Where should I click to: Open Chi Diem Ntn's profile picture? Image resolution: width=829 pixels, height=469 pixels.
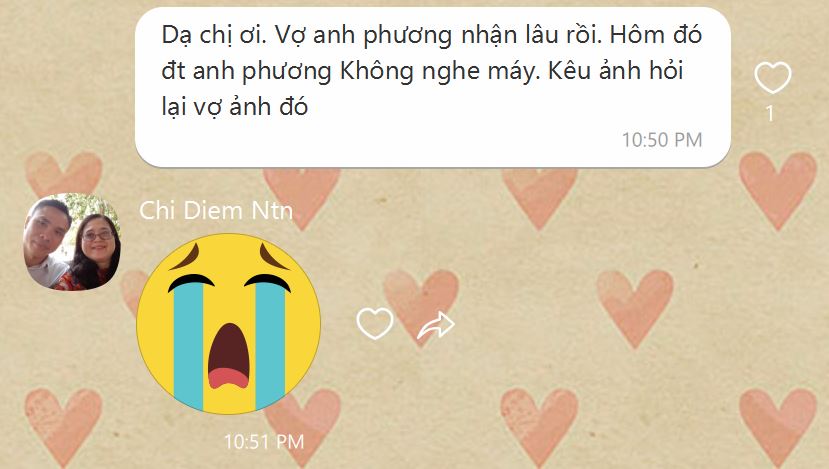tap(72, 242)
